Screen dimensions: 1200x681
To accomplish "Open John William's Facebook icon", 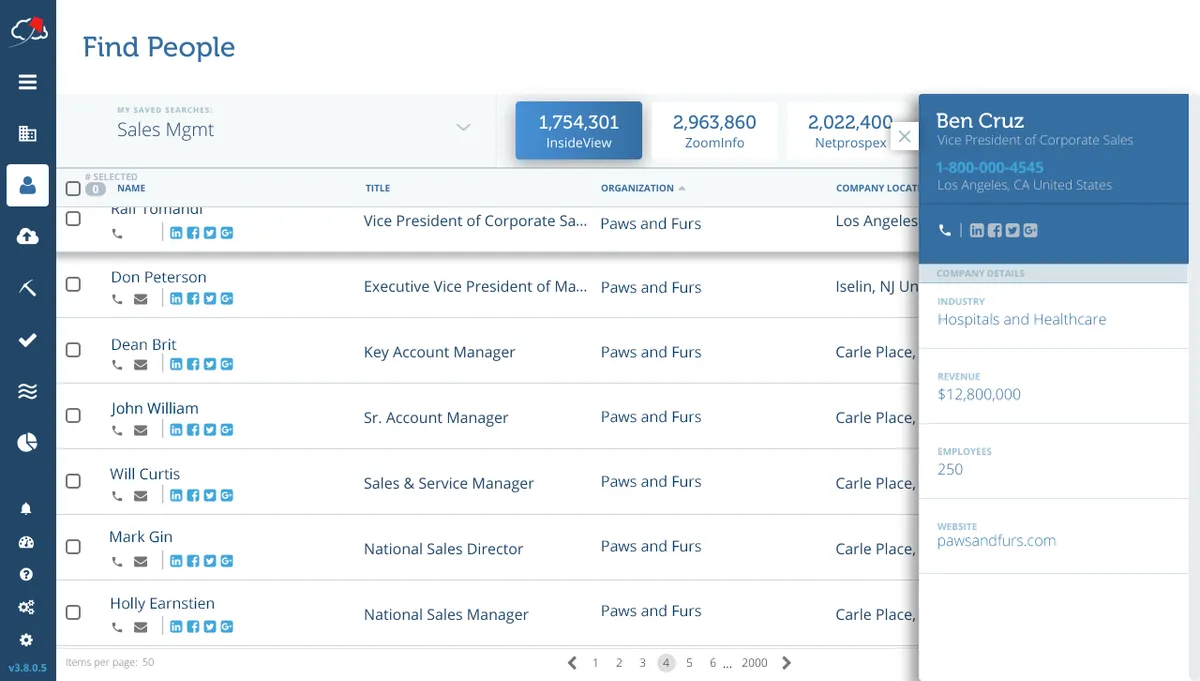I will click(x=193, y=430).
